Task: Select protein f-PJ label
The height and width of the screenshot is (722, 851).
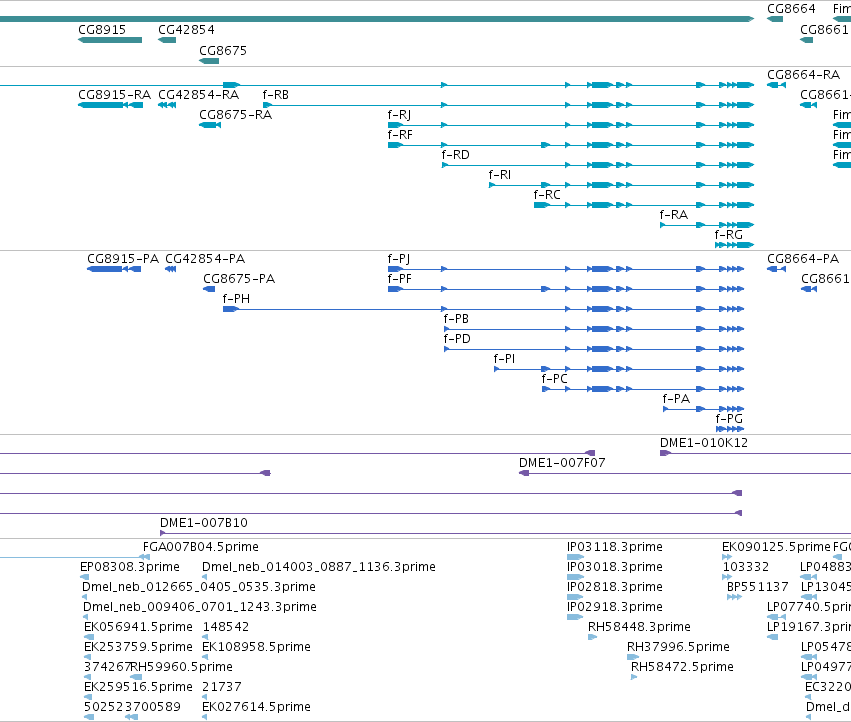Action: [x=399, y=259]
